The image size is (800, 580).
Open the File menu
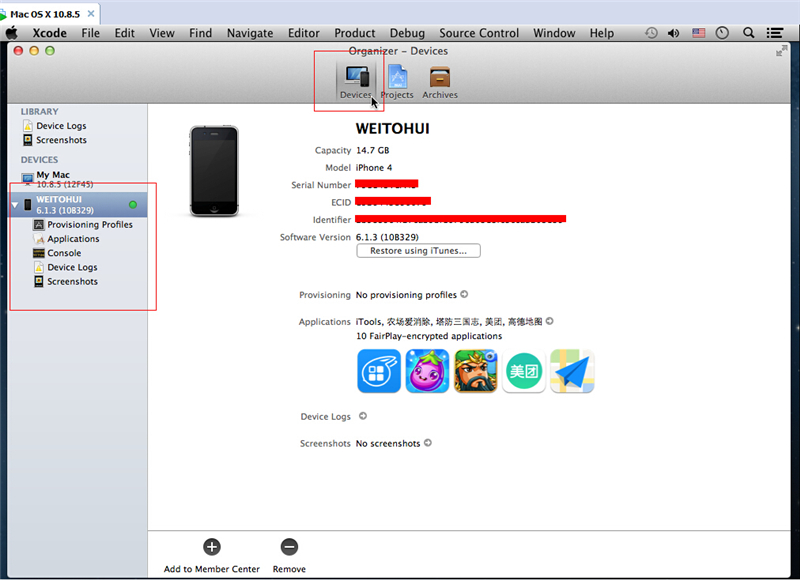point(90,33)
